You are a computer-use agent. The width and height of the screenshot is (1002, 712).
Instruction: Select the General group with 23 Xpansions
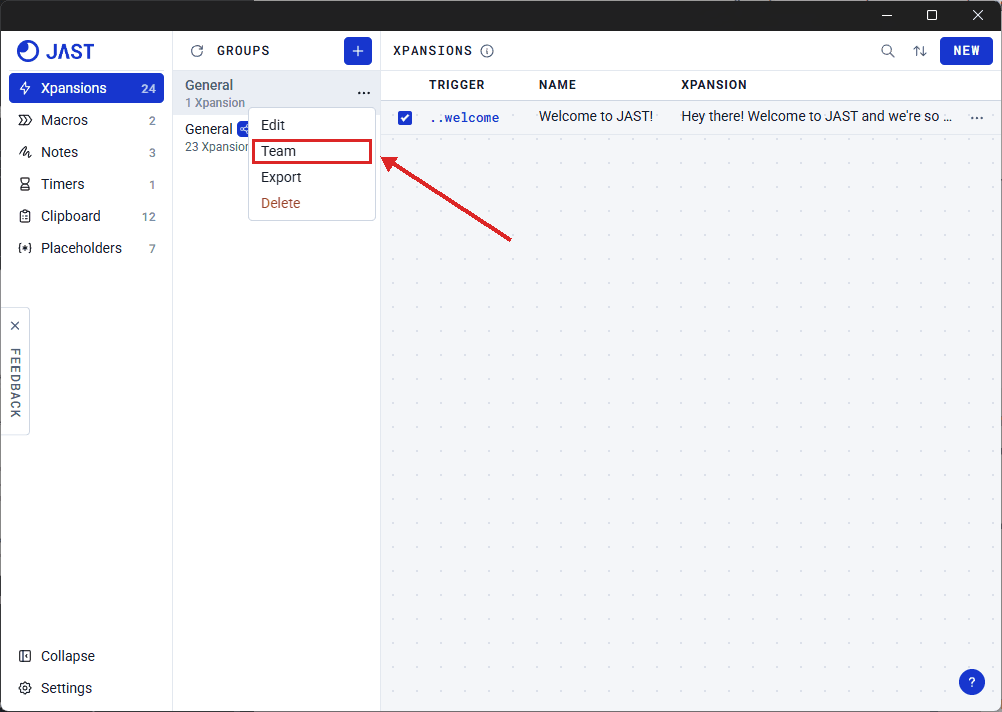211,137
